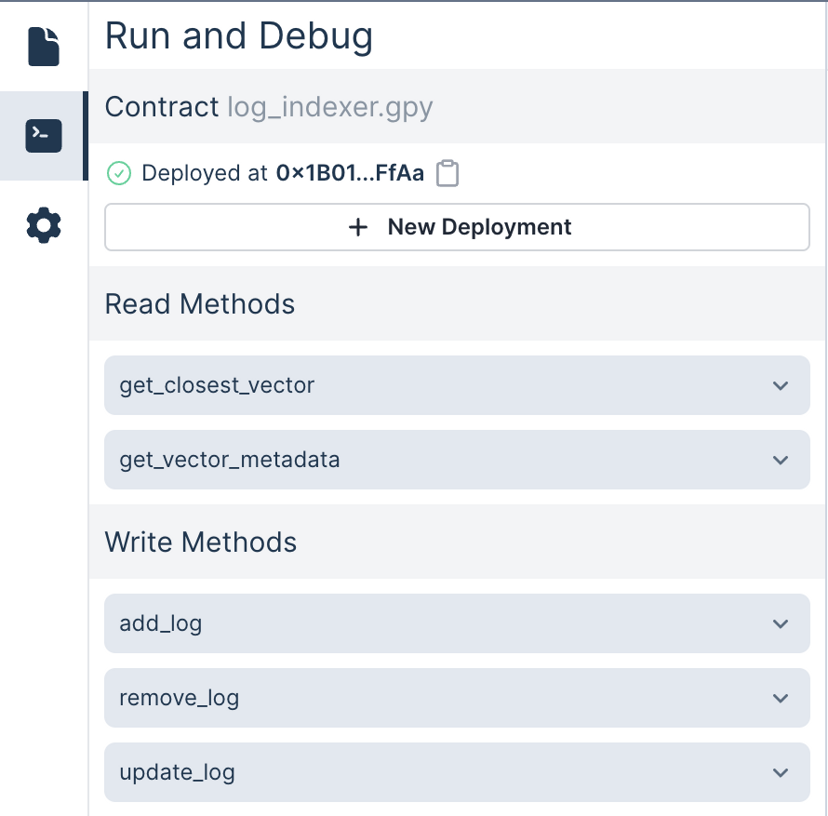
Task: Open the file explorer sidebar icon
Action: (41, 45)
